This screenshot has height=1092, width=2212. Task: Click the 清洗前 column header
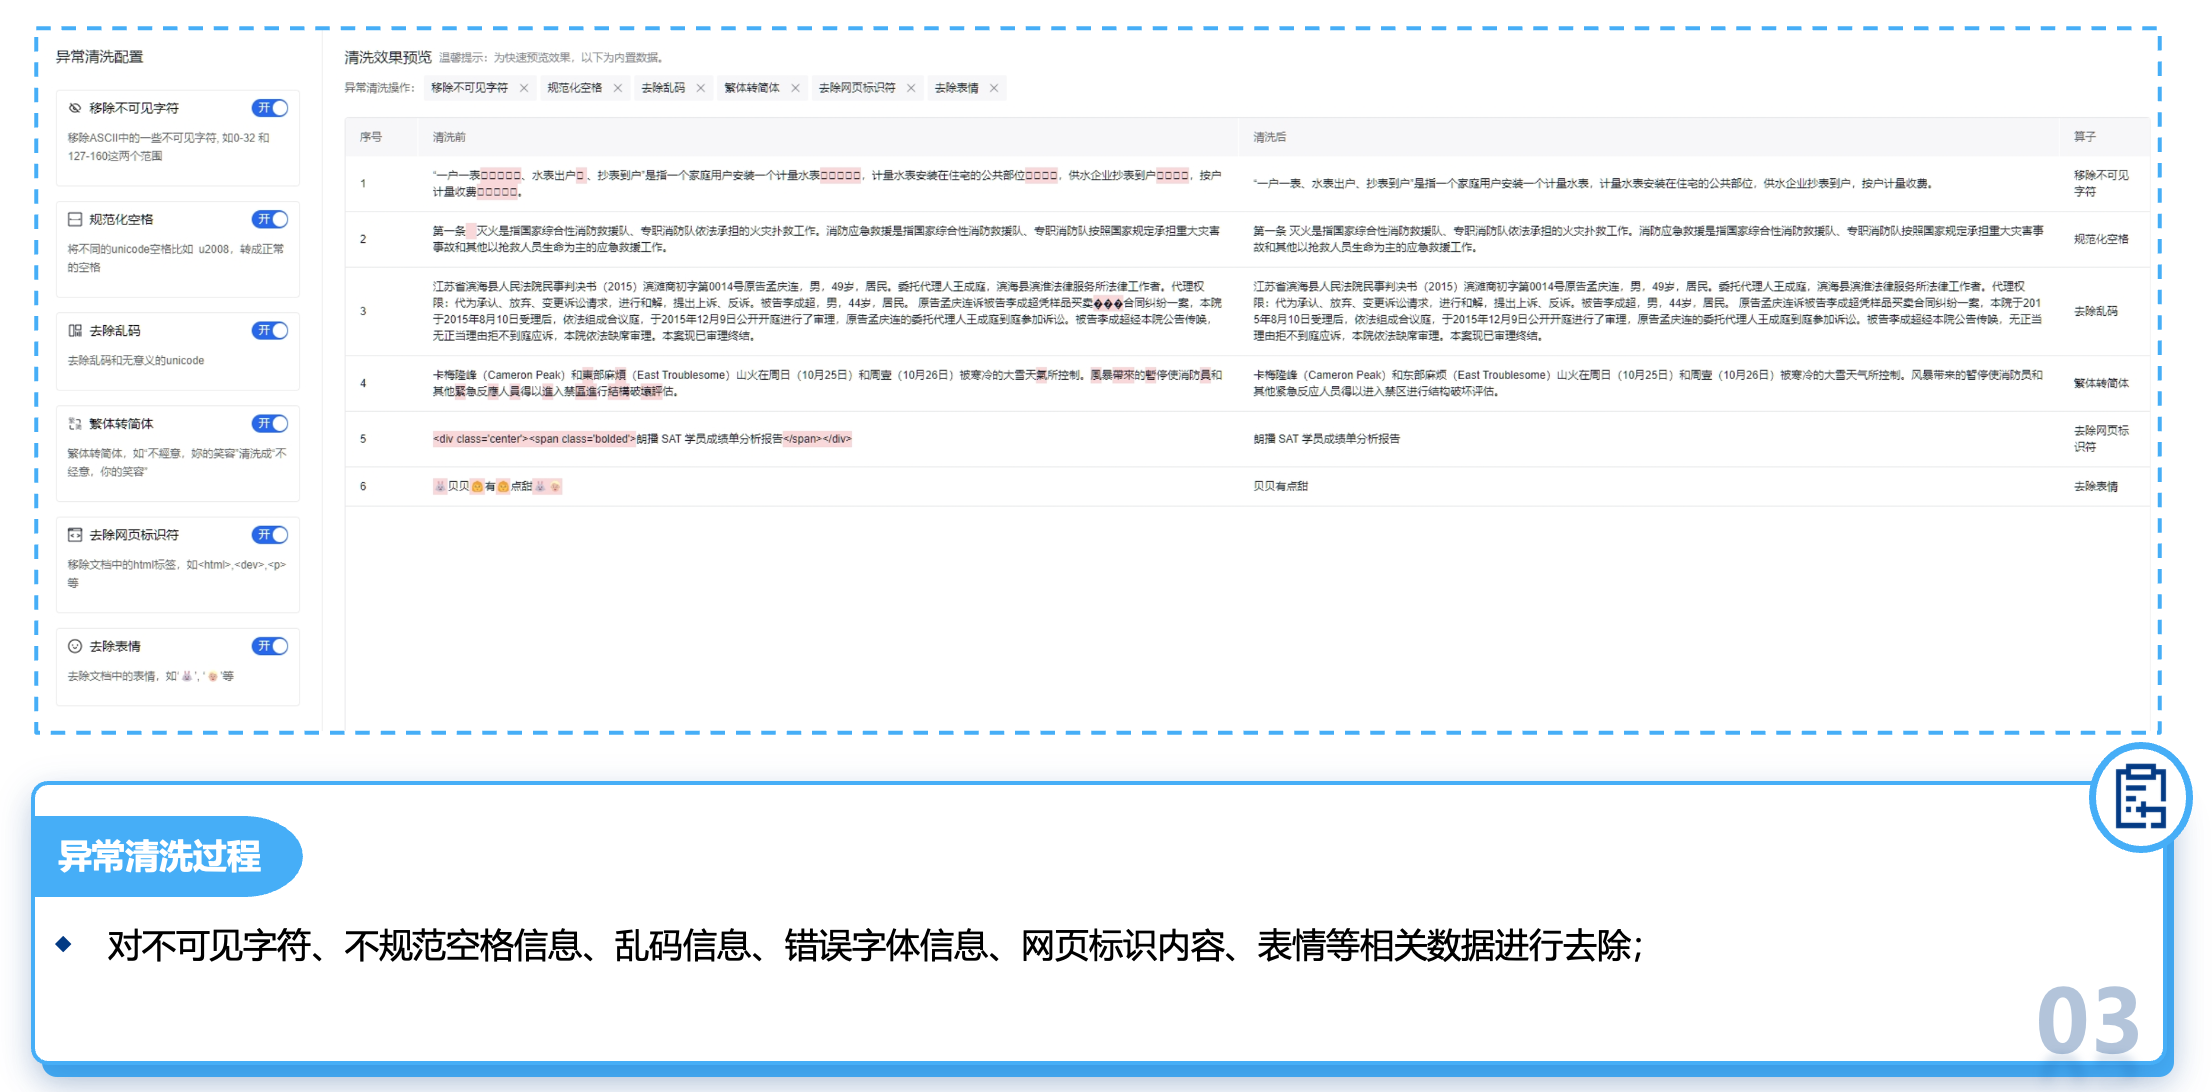click(x=449, y=137)
